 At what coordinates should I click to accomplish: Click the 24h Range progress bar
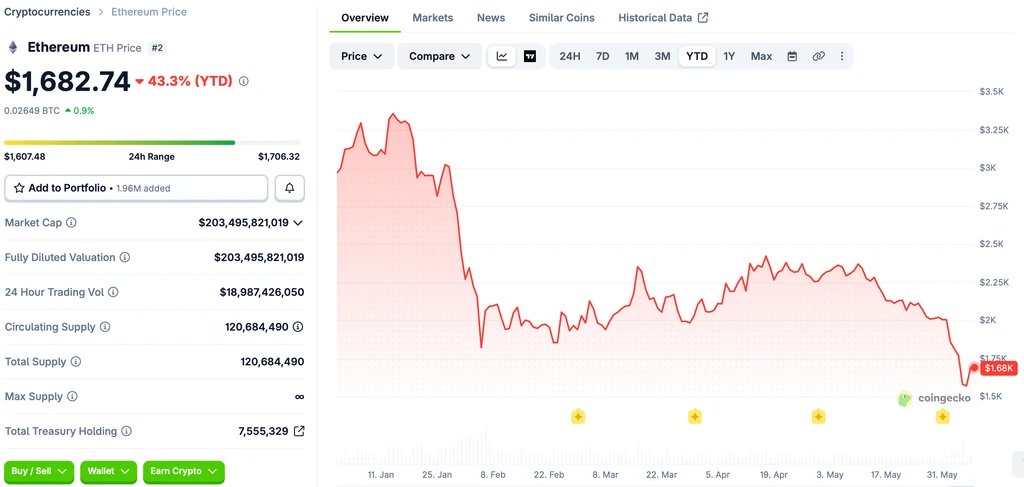pyautogui.click(x=152, y=142)
